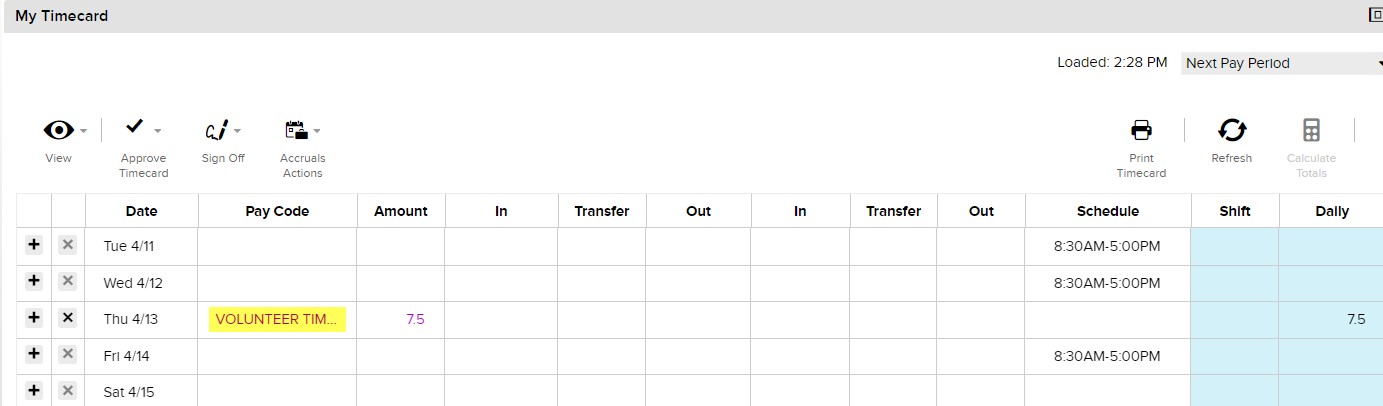Expand the Accruals Actions dropdown arrow

[317, 131]
